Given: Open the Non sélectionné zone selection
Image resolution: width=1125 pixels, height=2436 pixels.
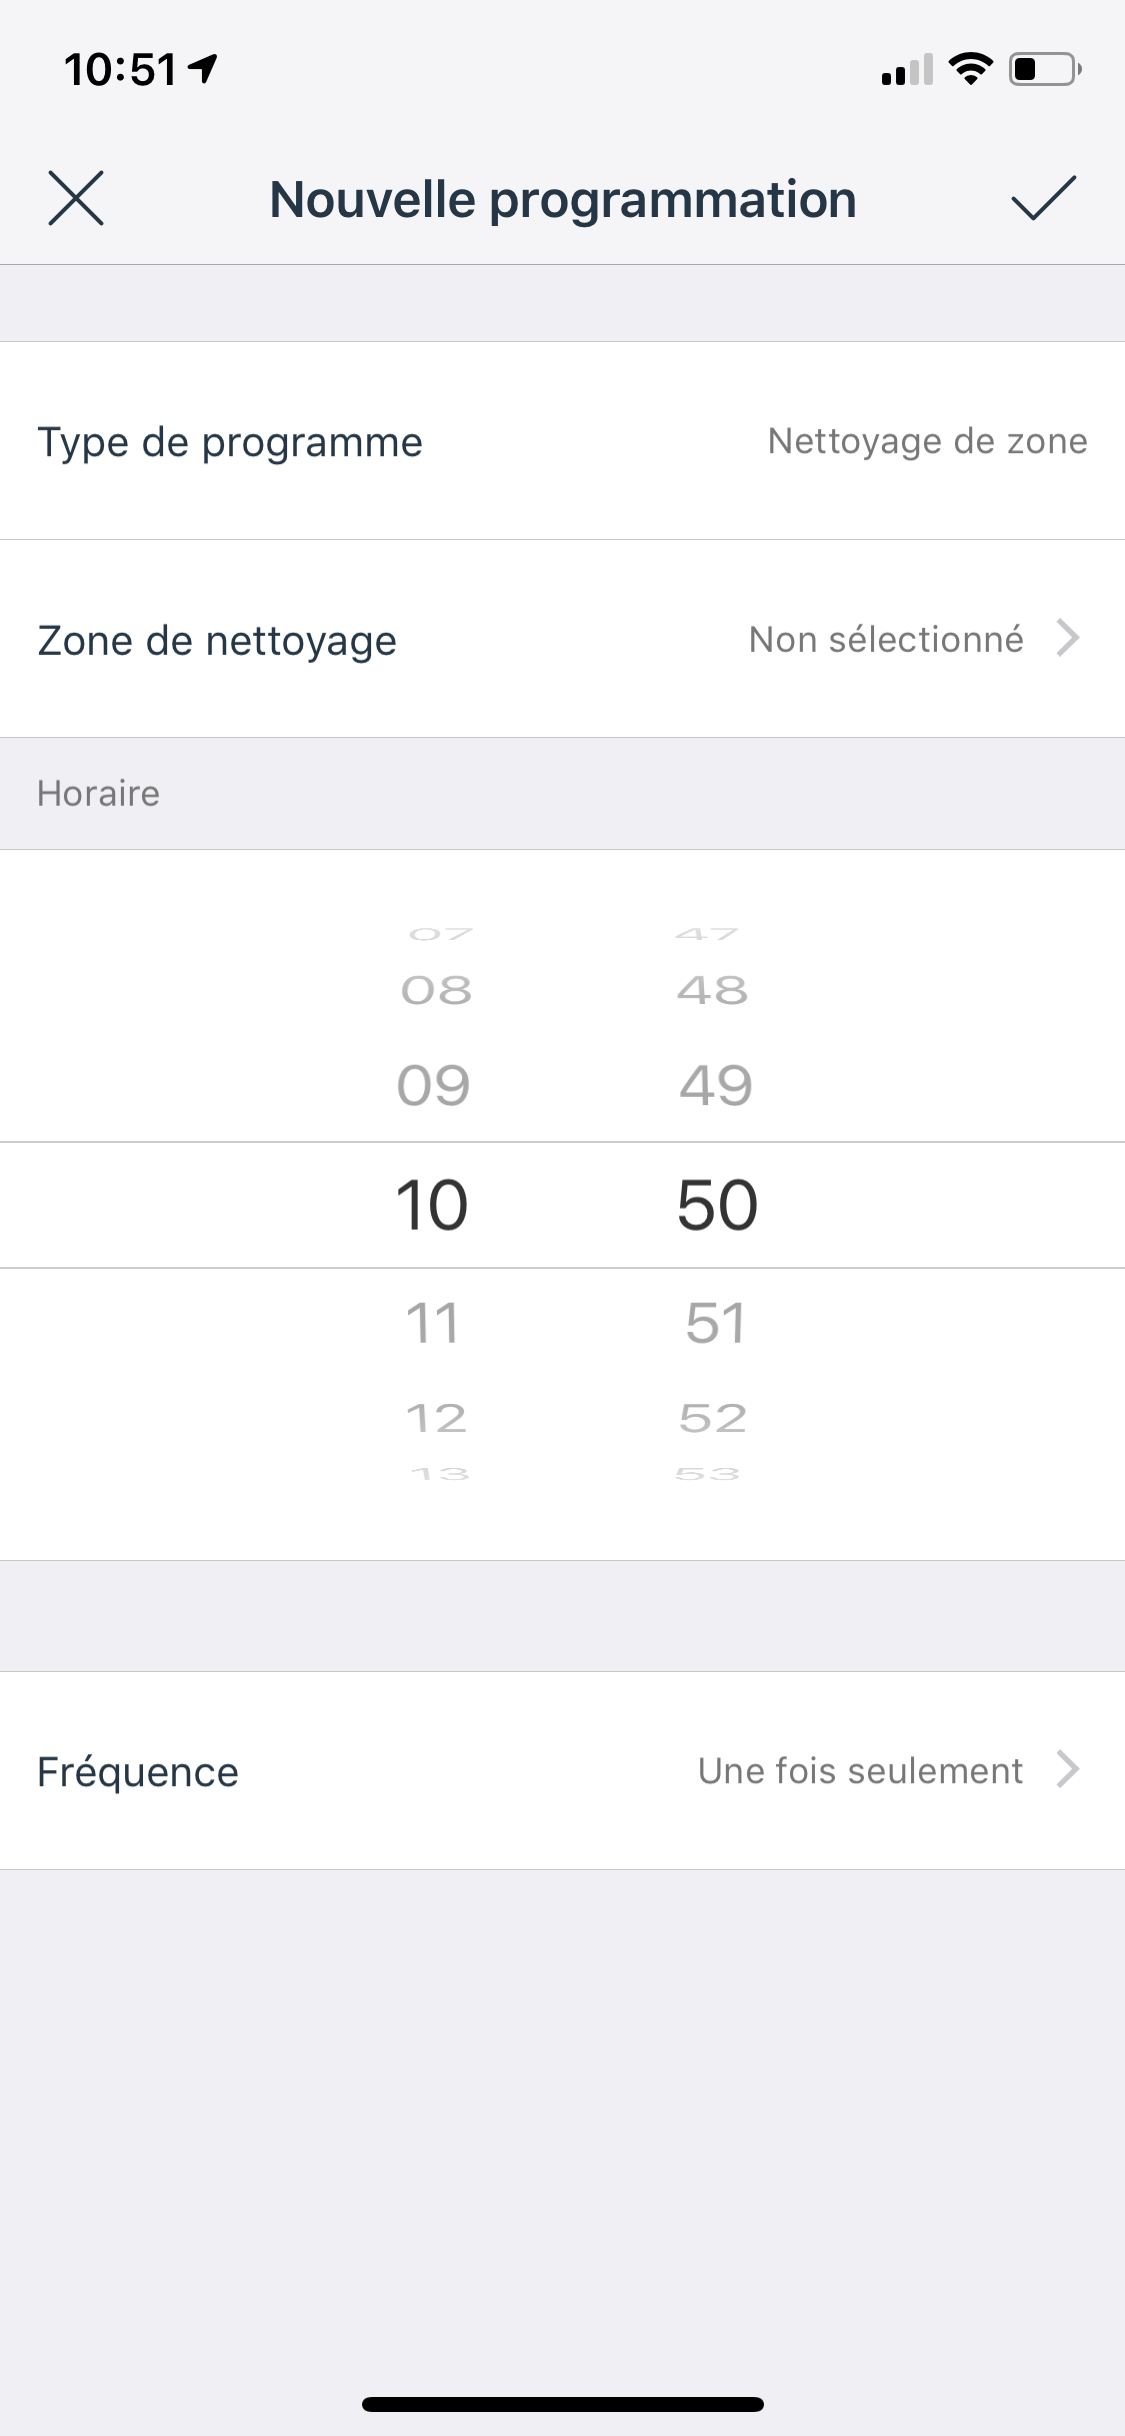Looking at the screenshot, I should (886, 639).
